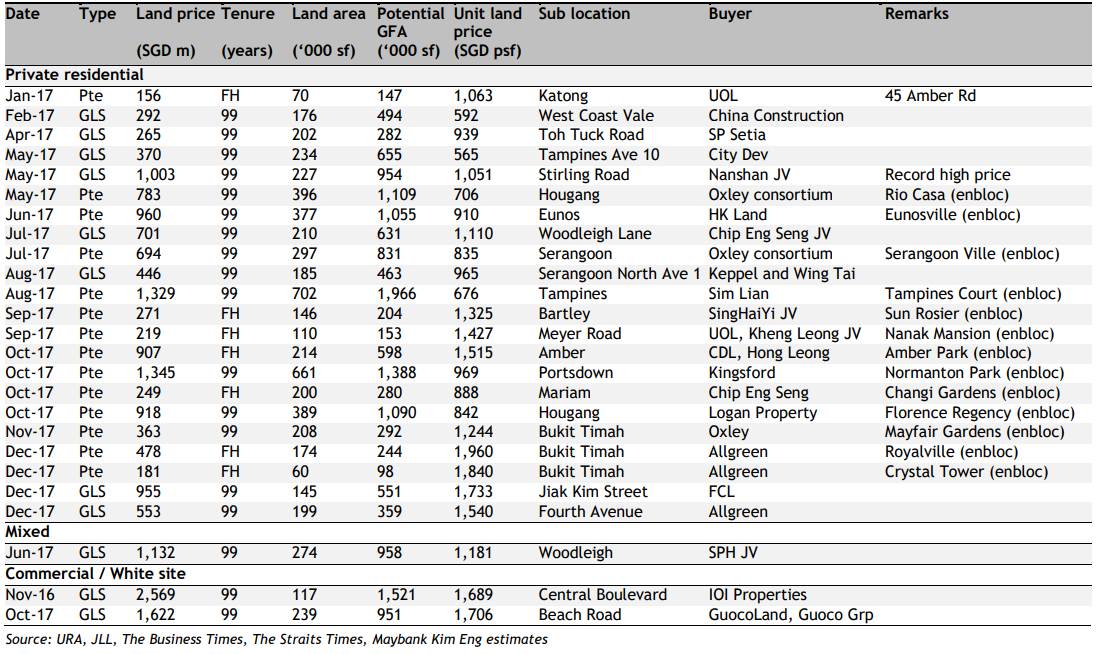Click the 'Record high price' remark
This screenshot has height=654, width=1099.
point(948,175)
